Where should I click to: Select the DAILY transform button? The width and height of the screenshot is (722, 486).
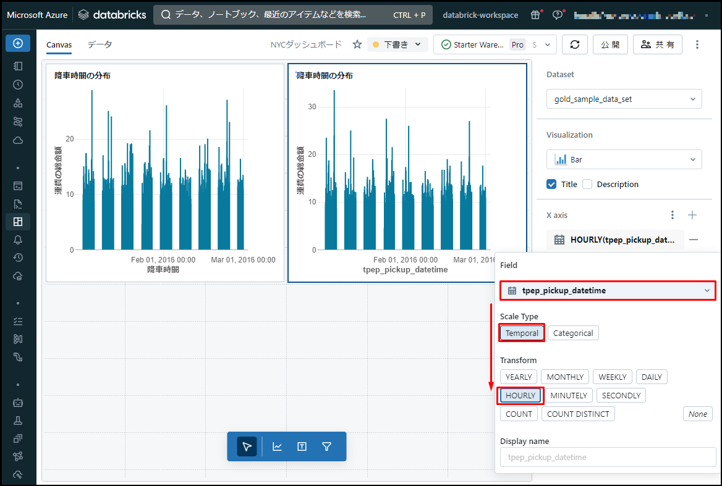(x=651, y=377)
